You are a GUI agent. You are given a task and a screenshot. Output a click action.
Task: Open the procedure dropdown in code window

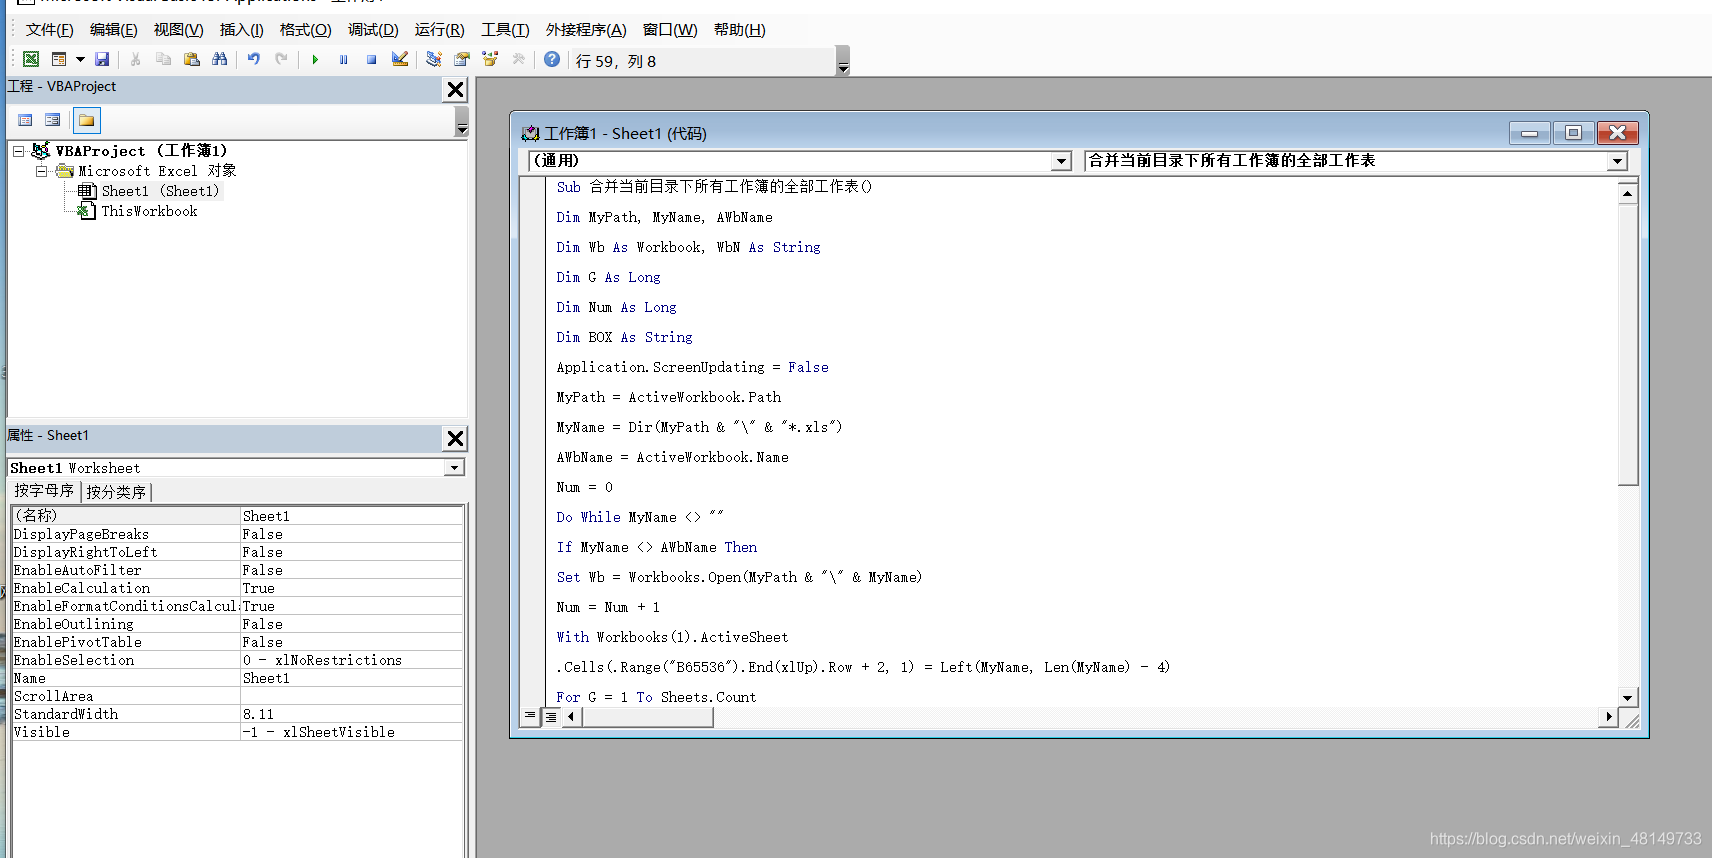[1617, 161]
